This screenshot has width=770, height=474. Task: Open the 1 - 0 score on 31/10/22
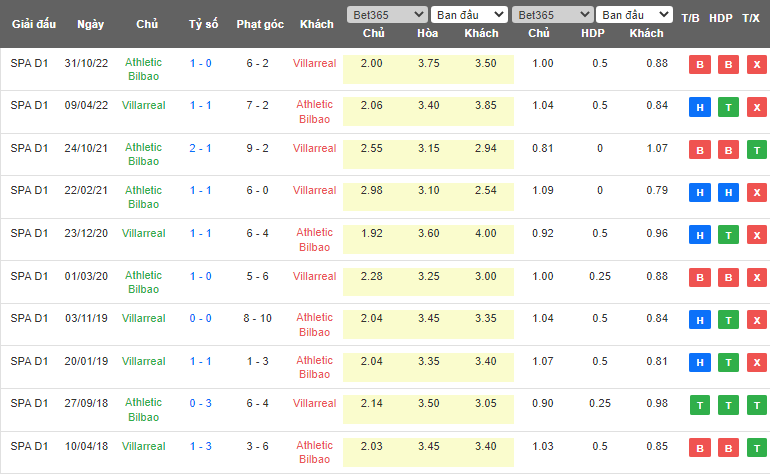pyautogui.click(x=201, y=63)
